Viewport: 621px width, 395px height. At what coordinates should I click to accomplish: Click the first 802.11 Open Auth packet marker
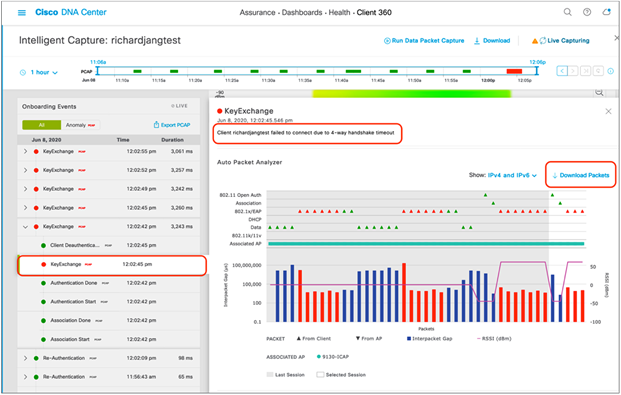pyautogui.click(x=486, y=195)
